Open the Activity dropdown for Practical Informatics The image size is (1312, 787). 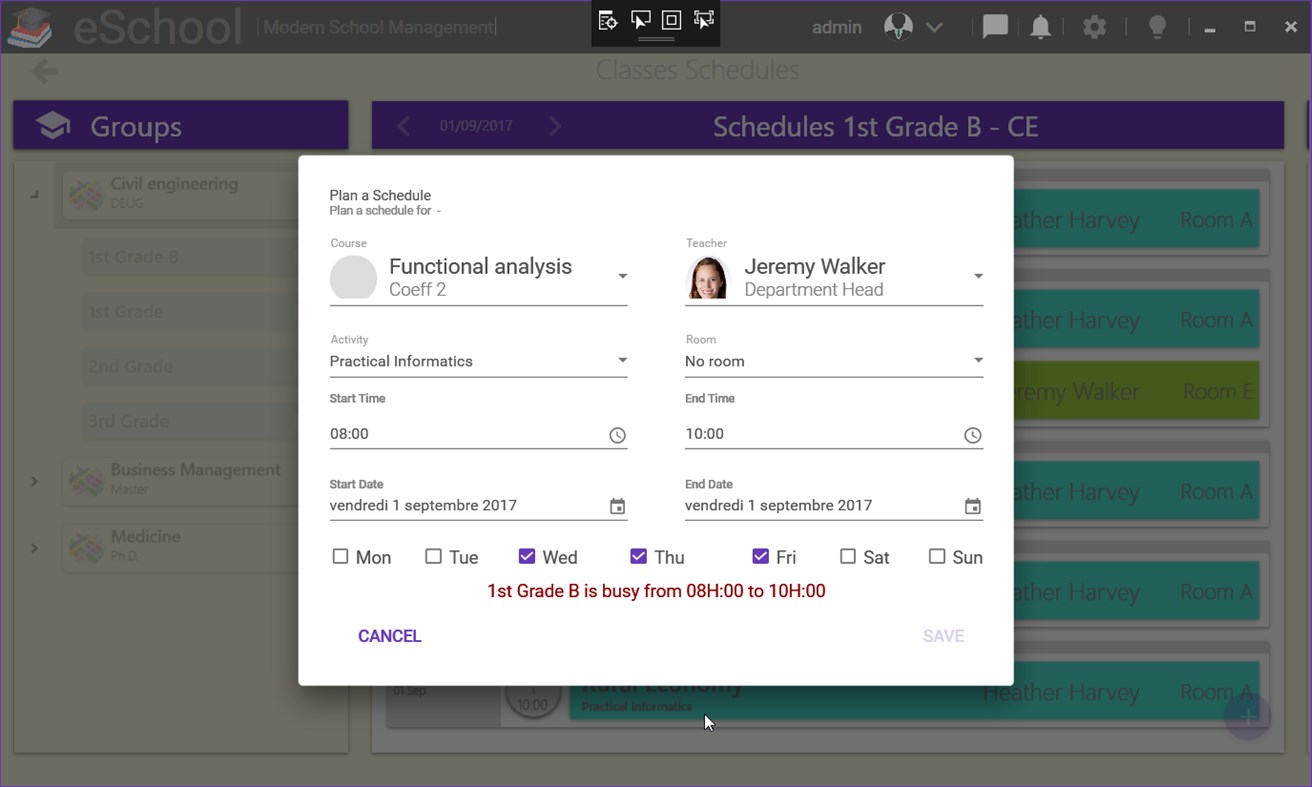coord(622,361)
